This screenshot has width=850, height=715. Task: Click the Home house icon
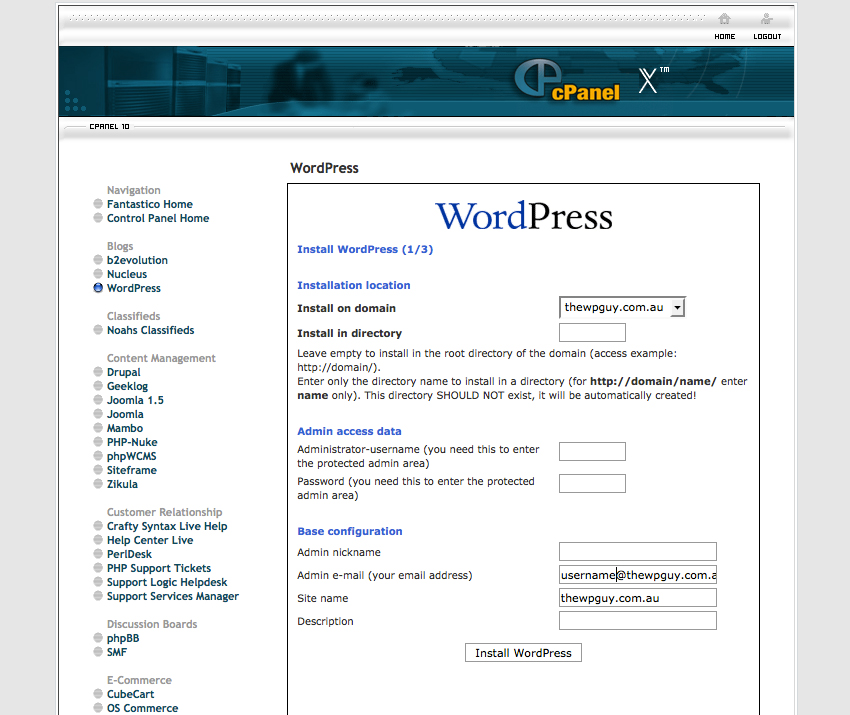(724, 20)
